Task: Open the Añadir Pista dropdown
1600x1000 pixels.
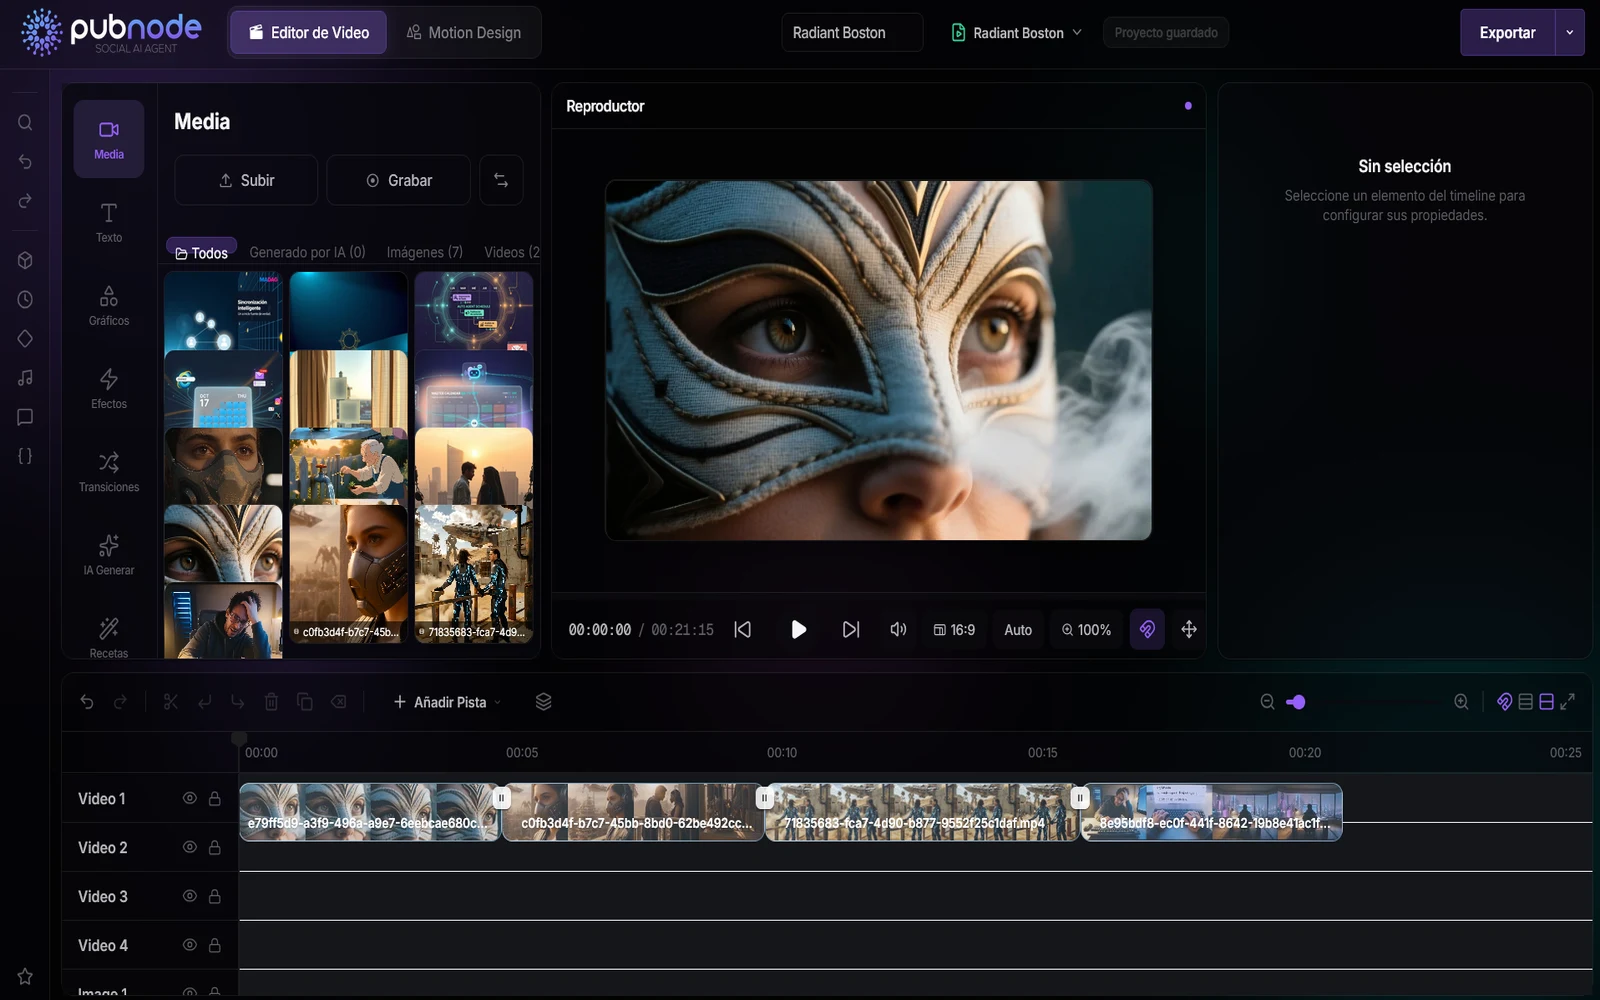Action: click(447, 702)
